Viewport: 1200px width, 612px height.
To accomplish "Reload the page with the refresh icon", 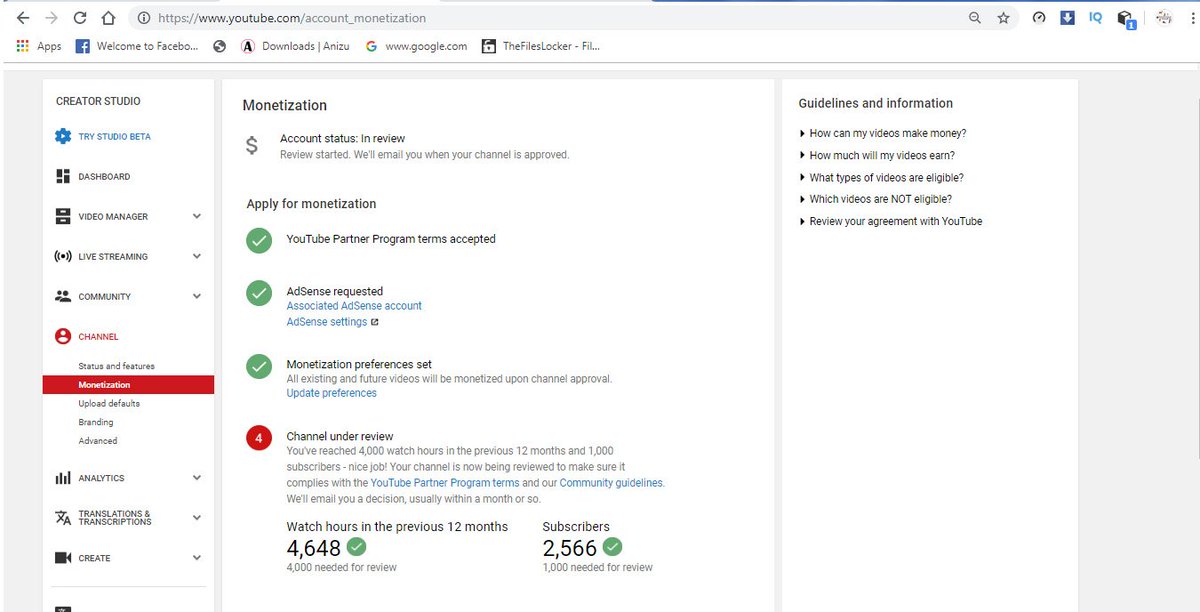I will (x=80, y=18).
